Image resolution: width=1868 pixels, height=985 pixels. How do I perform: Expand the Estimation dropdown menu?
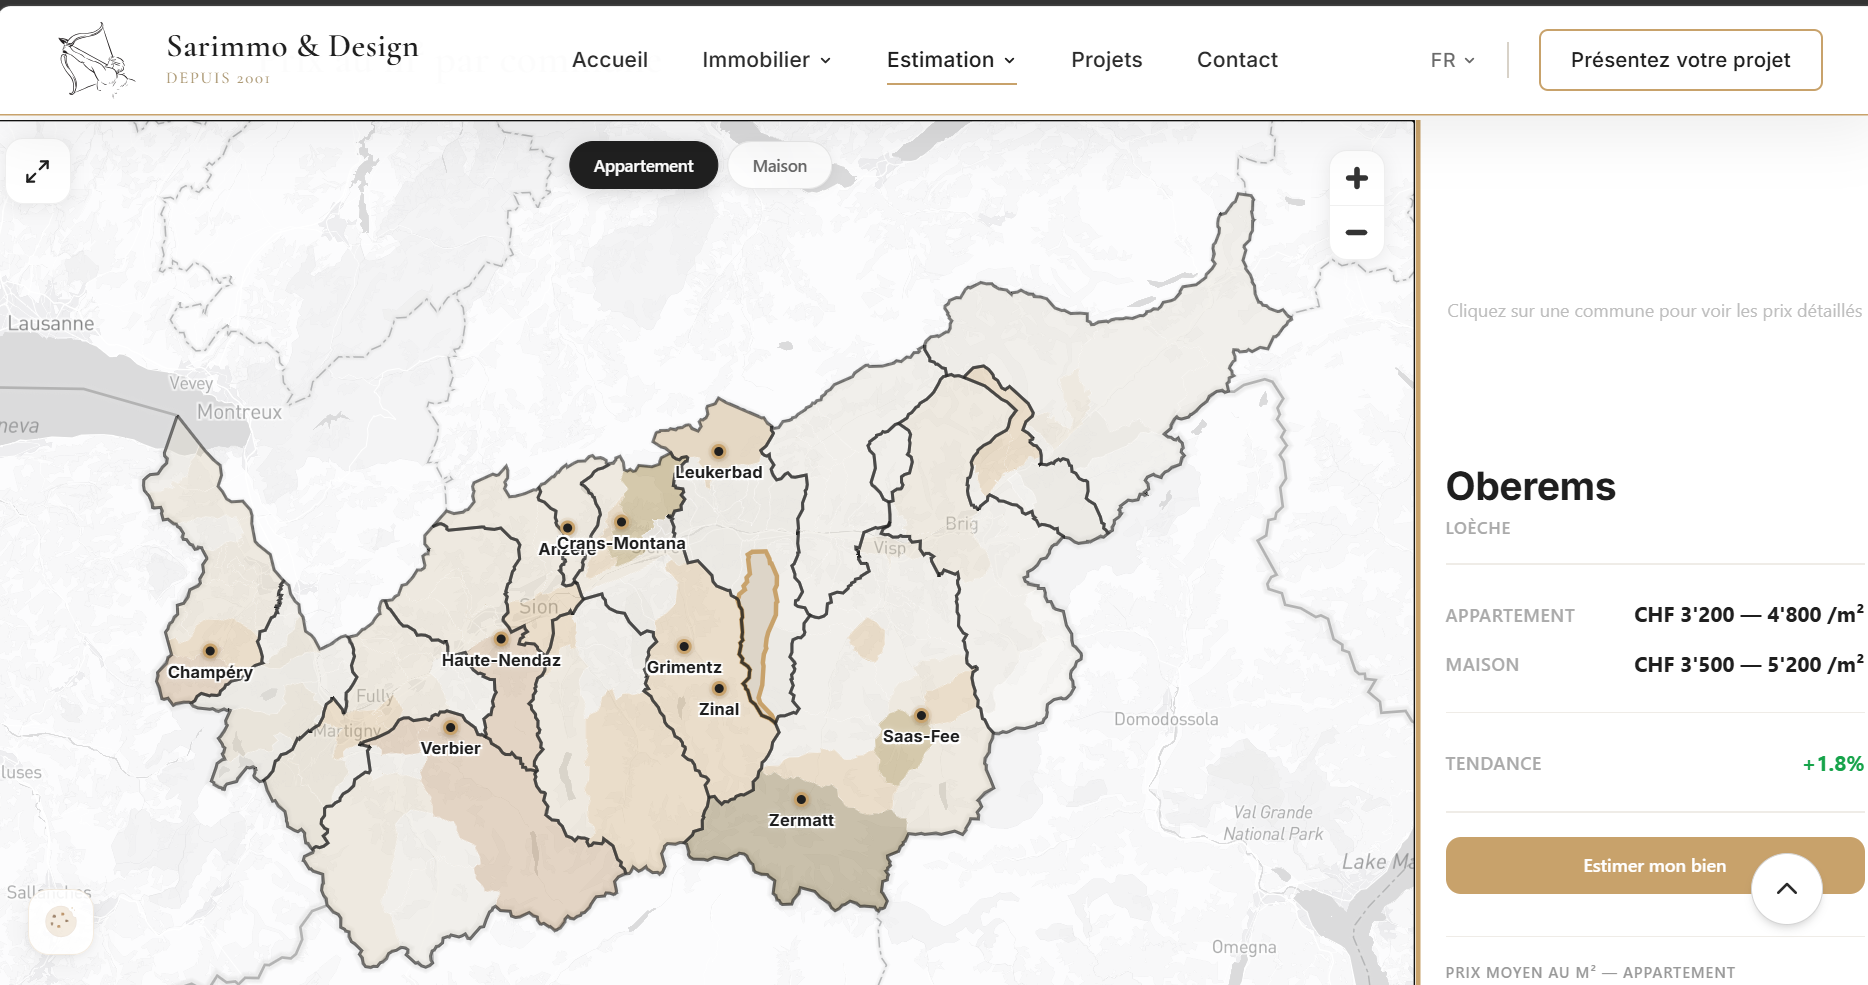click(x=950, y=60)
